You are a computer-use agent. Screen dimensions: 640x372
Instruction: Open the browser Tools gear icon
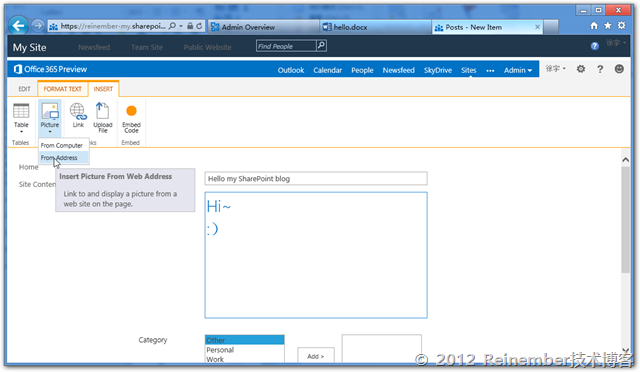(x=622, y=26)
